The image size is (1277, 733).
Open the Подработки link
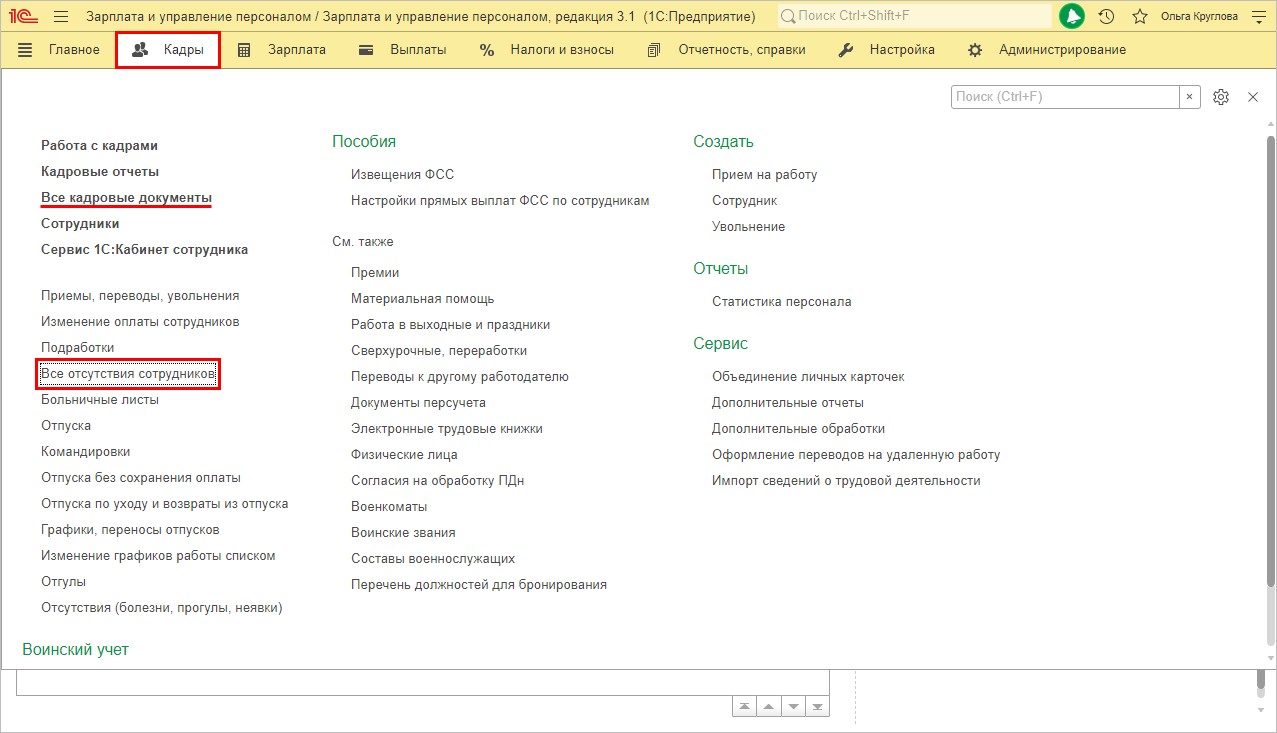click(78, 348)
